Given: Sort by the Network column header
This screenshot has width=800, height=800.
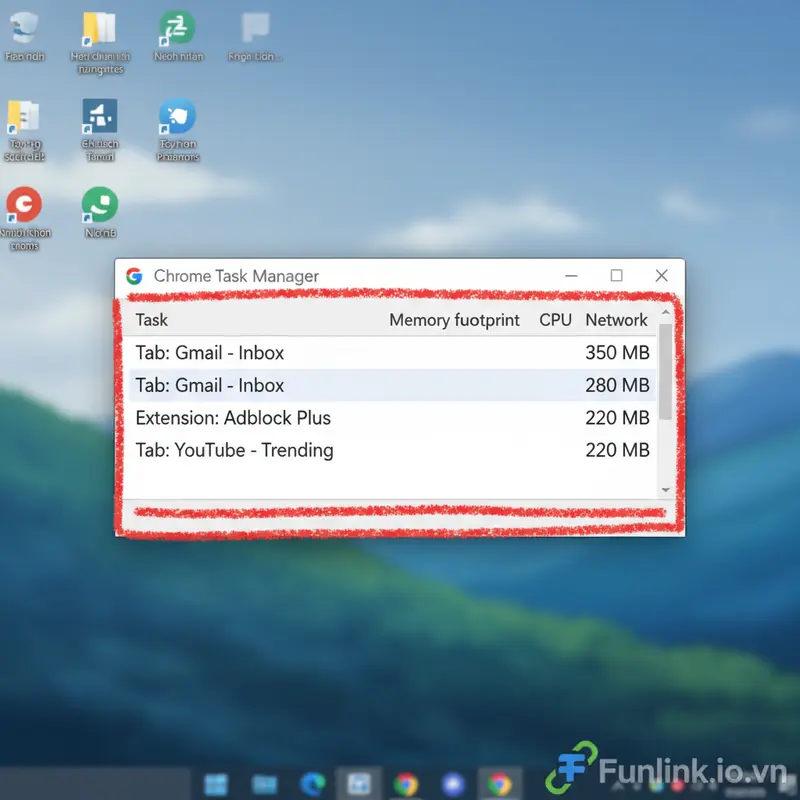Looking at the screenshot, I should tap(616, 320).
